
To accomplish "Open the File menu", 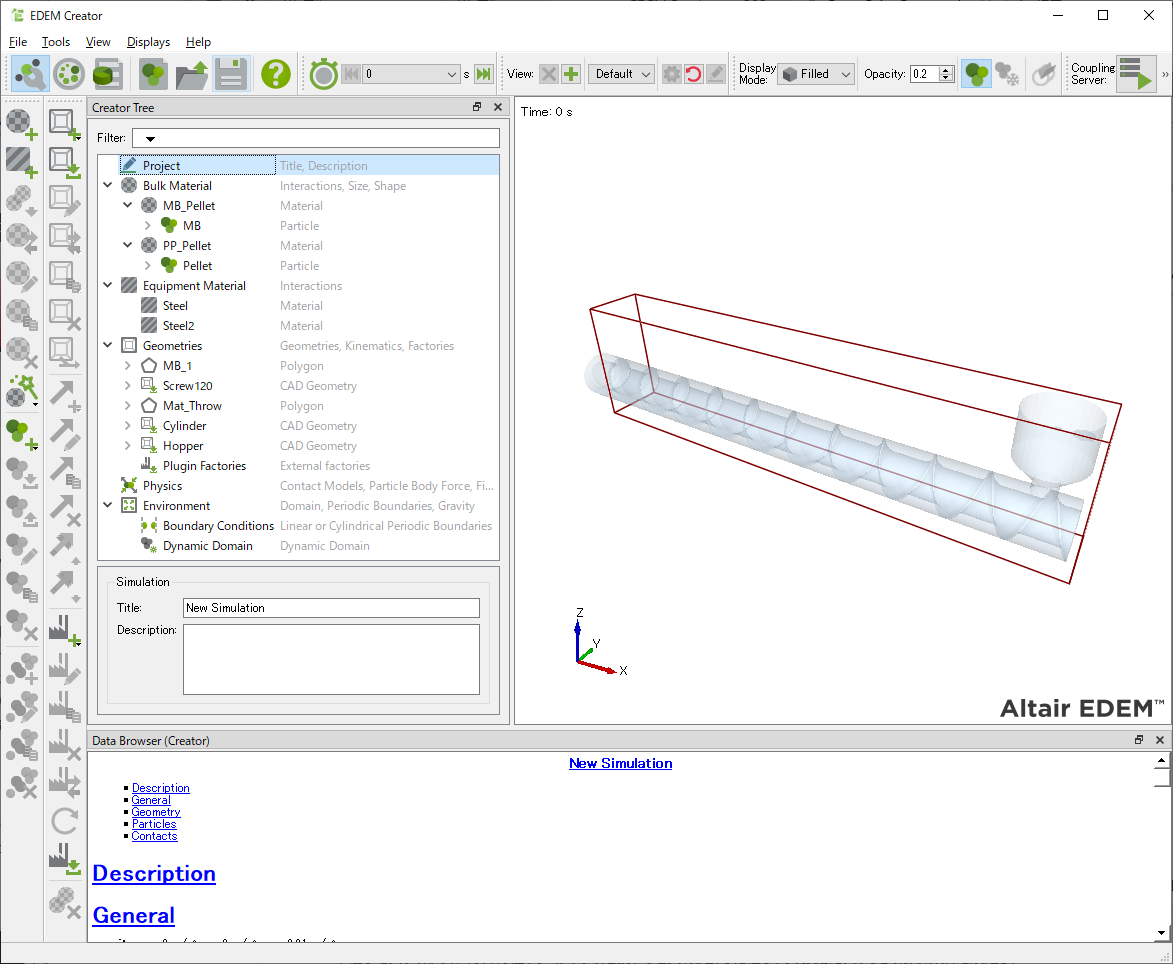I will tap(18, 42).
